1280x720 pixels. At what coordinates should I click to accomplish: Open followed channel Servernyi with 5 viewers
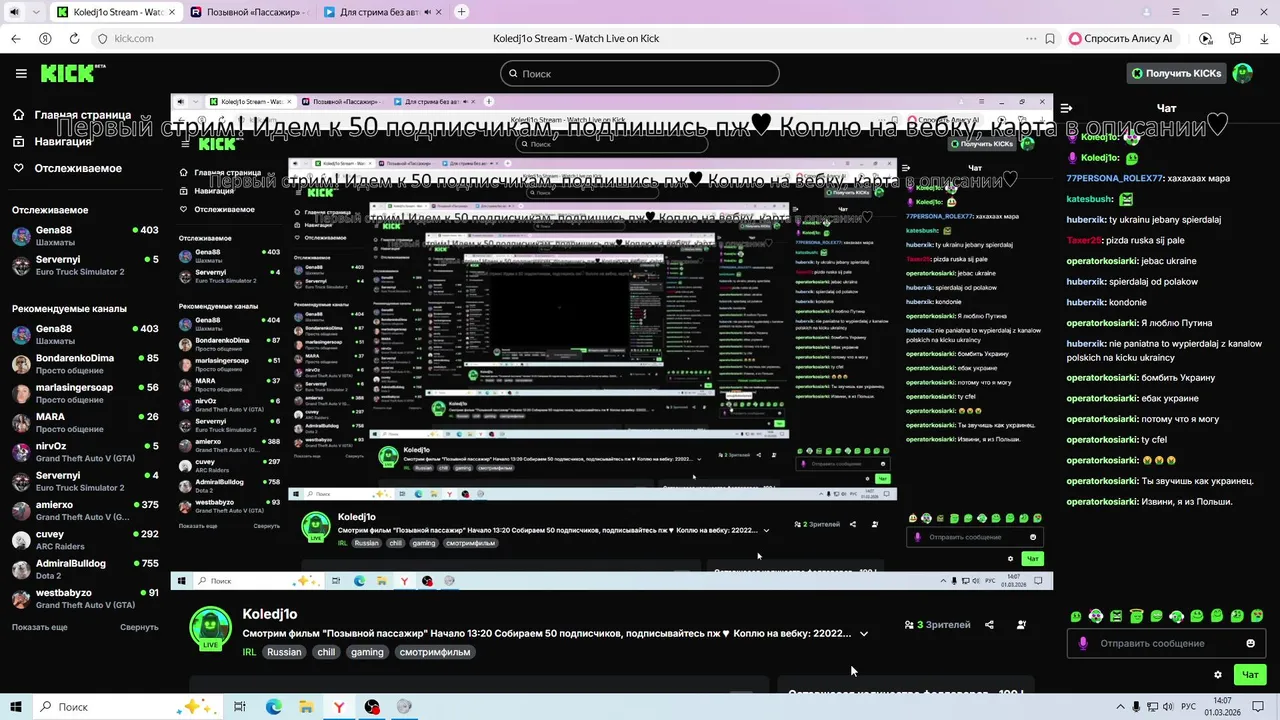[x=85, y=265]
